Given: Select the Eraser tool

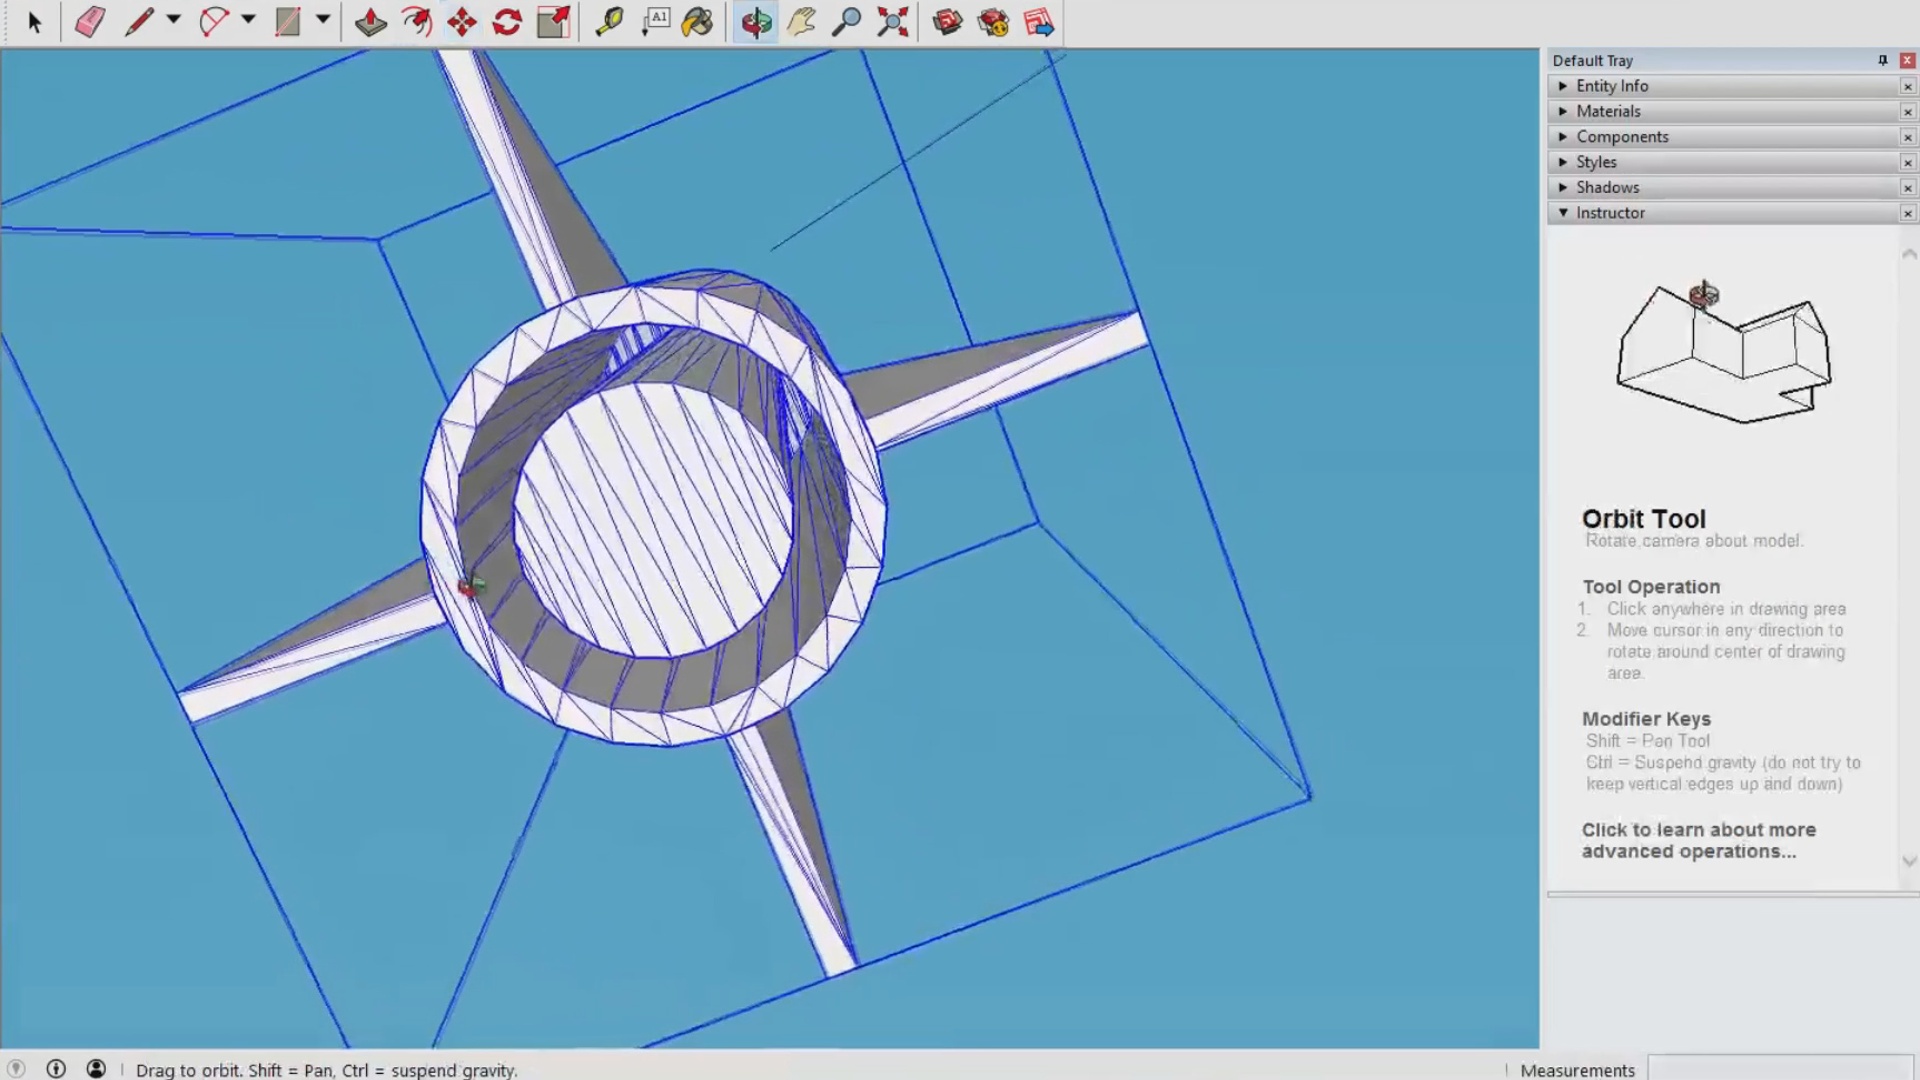Looking at the screenshot, I should click(90, 22).
